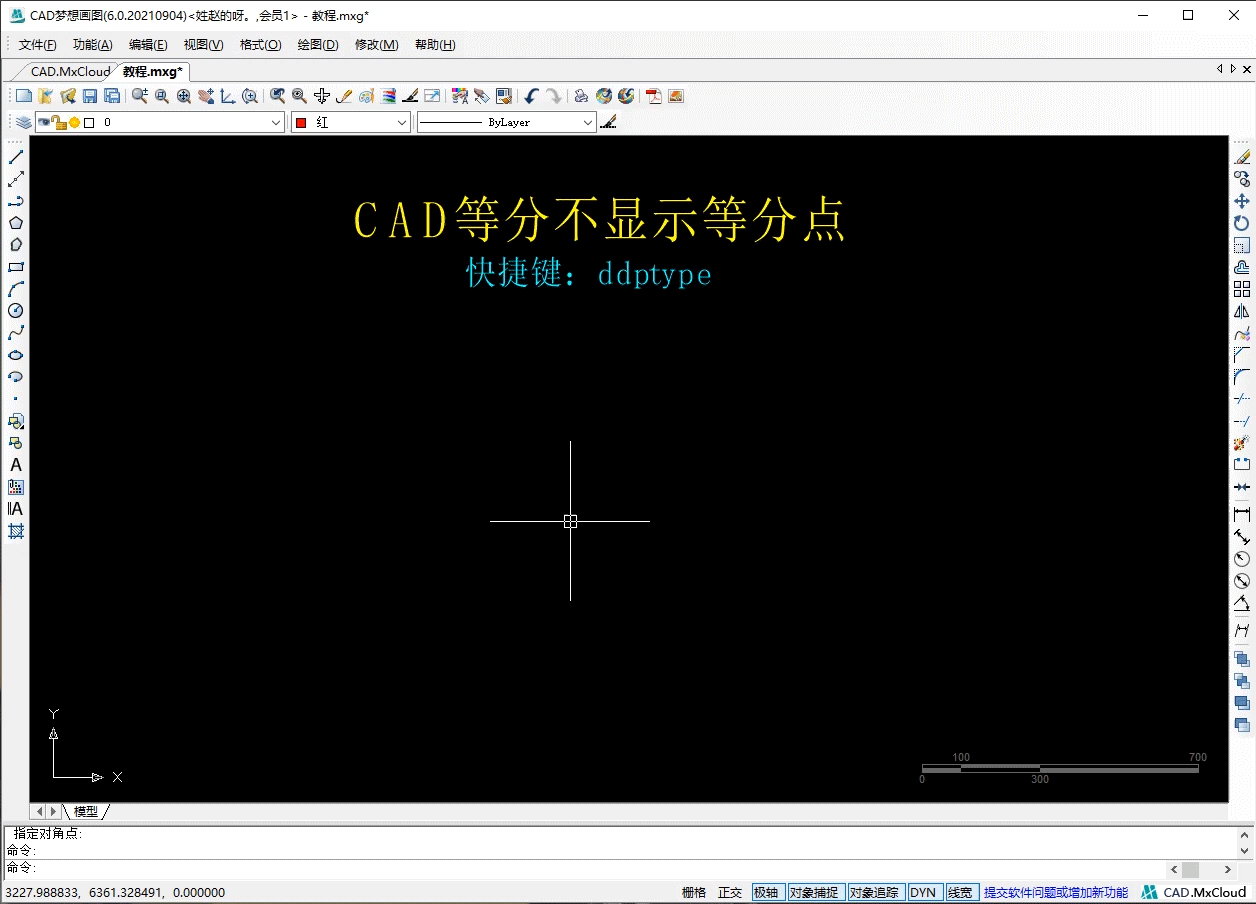This screenshot has height=904, width=1256.
Task: Open a saved drawing with the Open icon
Action: click(43, 95)
